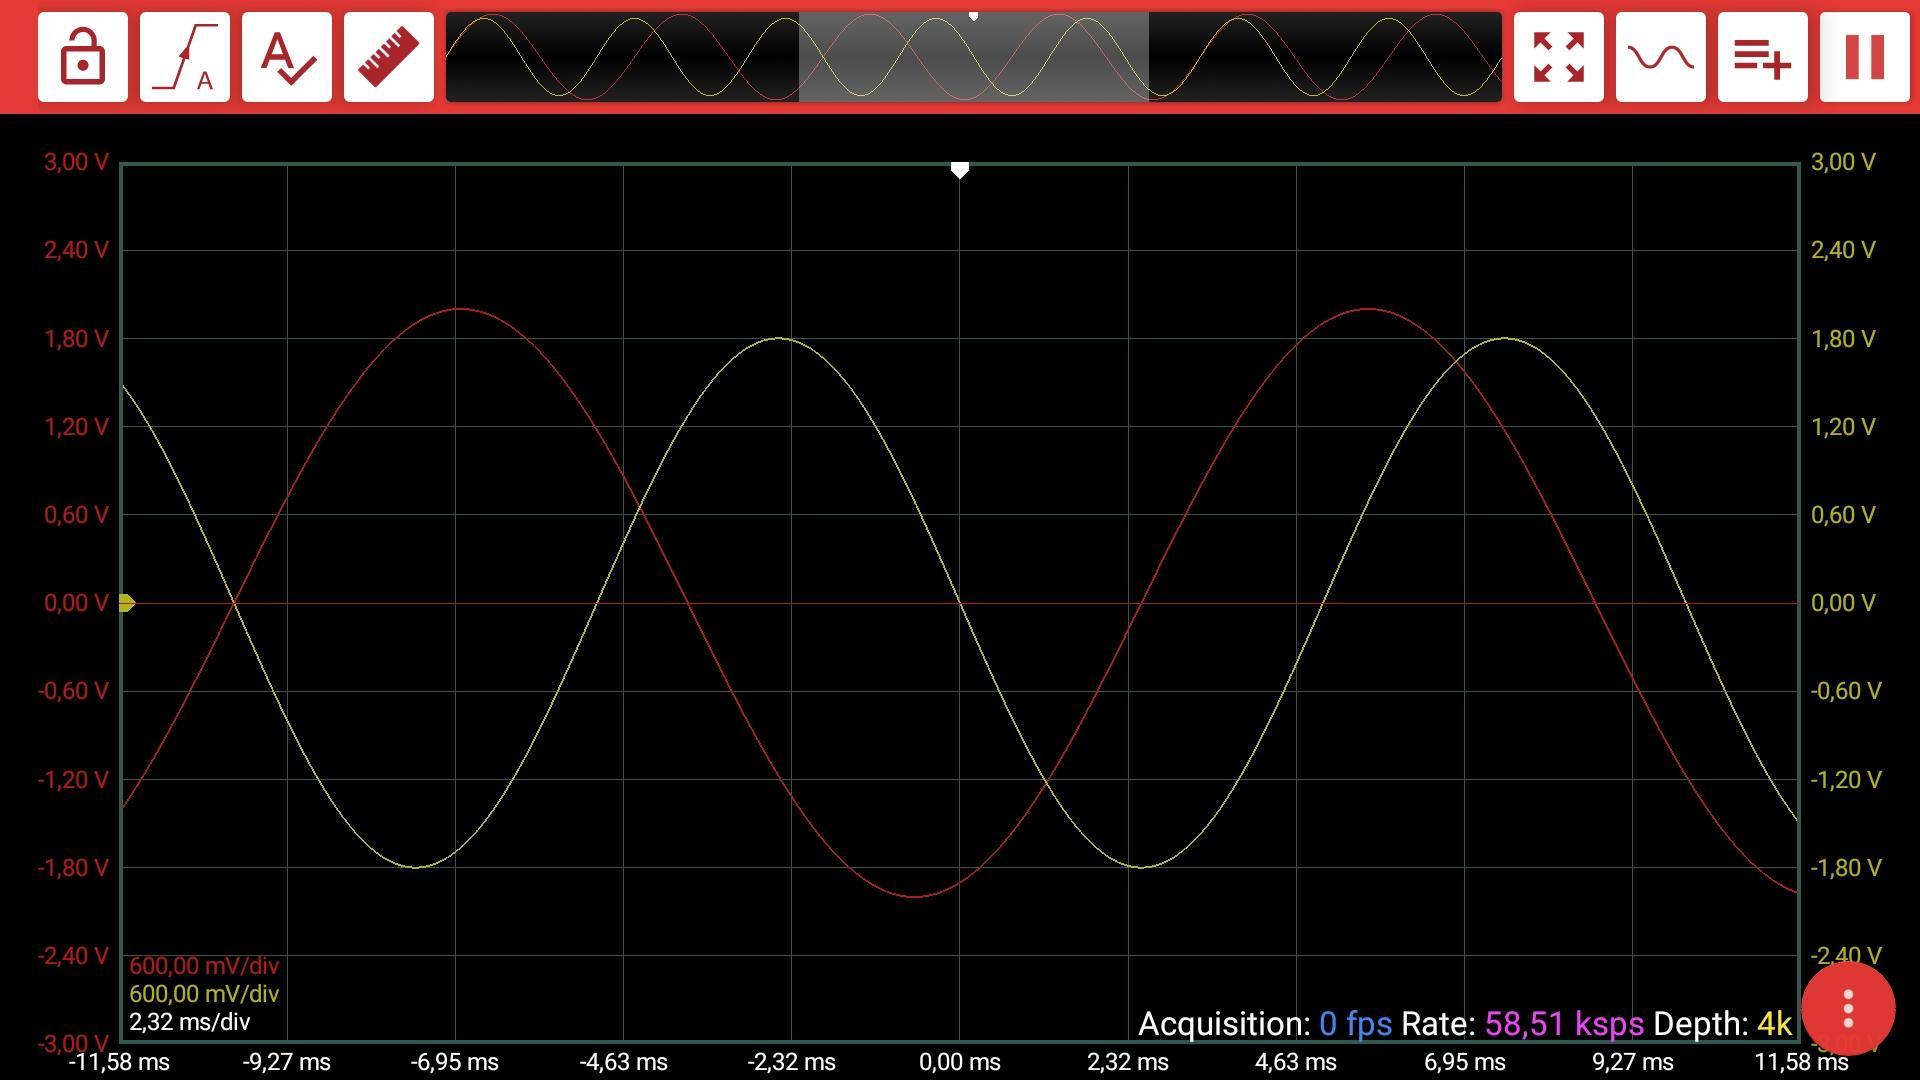Tap the red 600,00 mV/div label
The width and height of the screenshot is (1920, 1080).
[x=204, y=966]
